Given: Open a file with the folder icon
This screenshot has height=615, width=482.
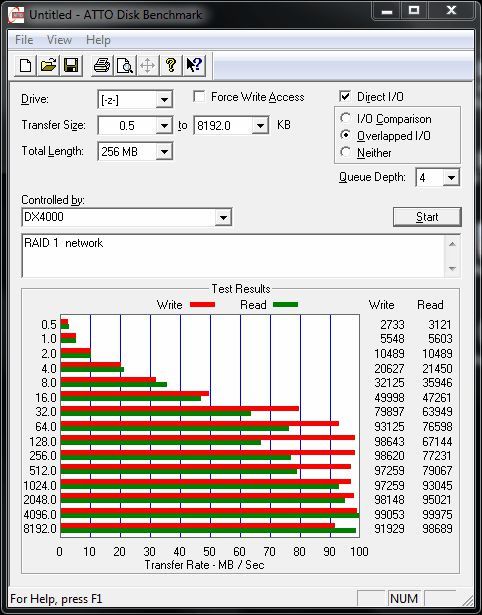Looking at the screenshot, I should tap(48, 65).
